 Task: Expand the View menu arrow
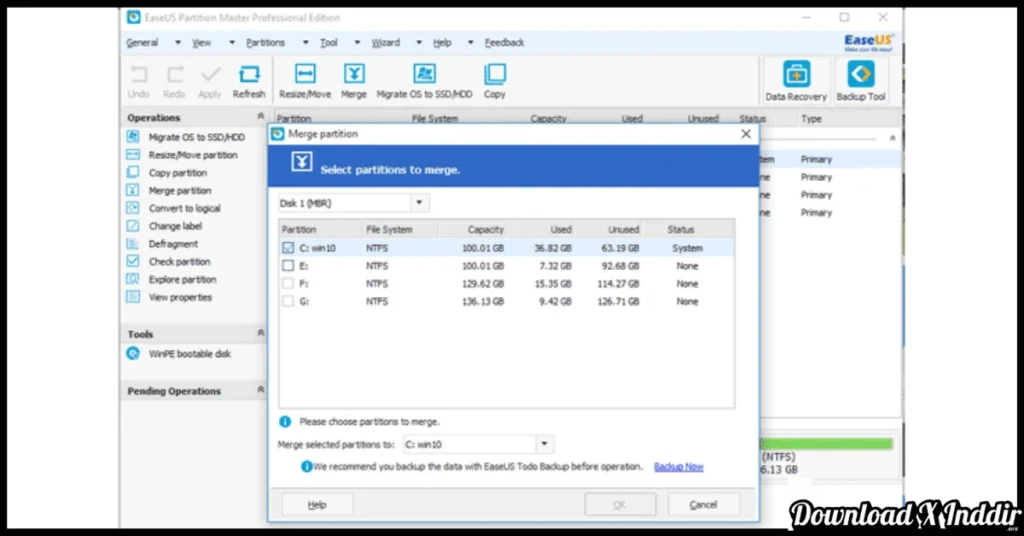click(232, 42)
